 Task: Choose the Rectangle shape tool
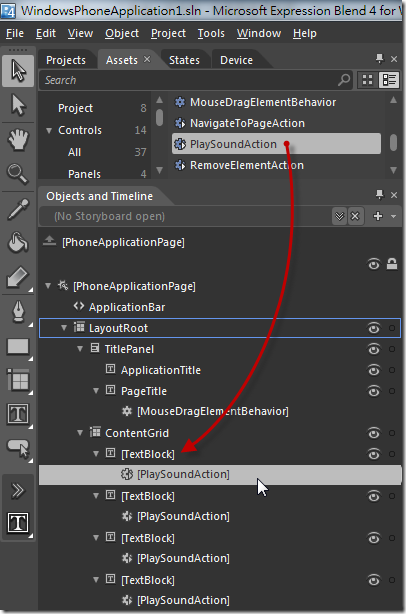pyautogui.click(x=18, y=347)
